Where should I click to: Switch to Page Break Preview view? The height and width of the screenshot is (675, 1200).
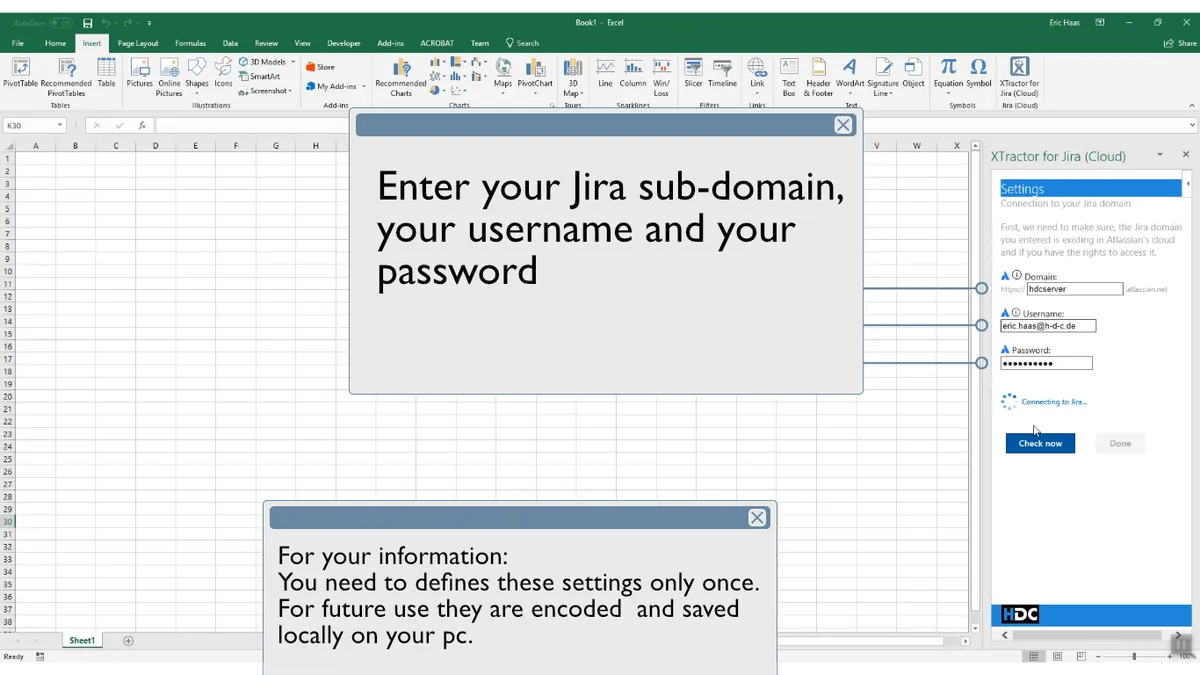1082,656
